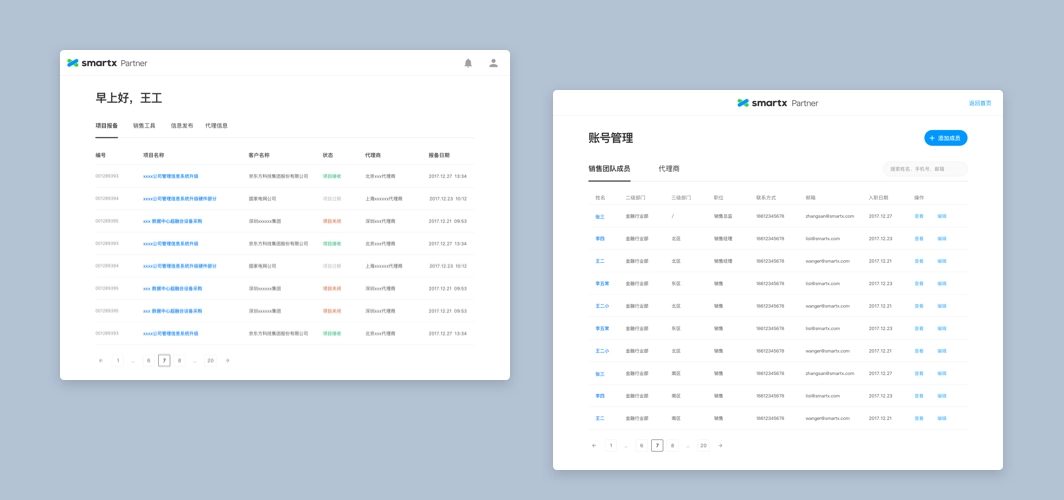
Task: Click the 返回首页 link
Action: 980,103
